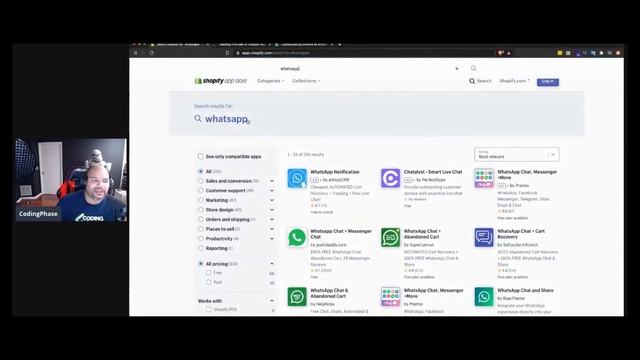This screenshot has height=360, width=640.
Task: Click the Brave shield icon in the toolbar
Action: pos(500,53)
